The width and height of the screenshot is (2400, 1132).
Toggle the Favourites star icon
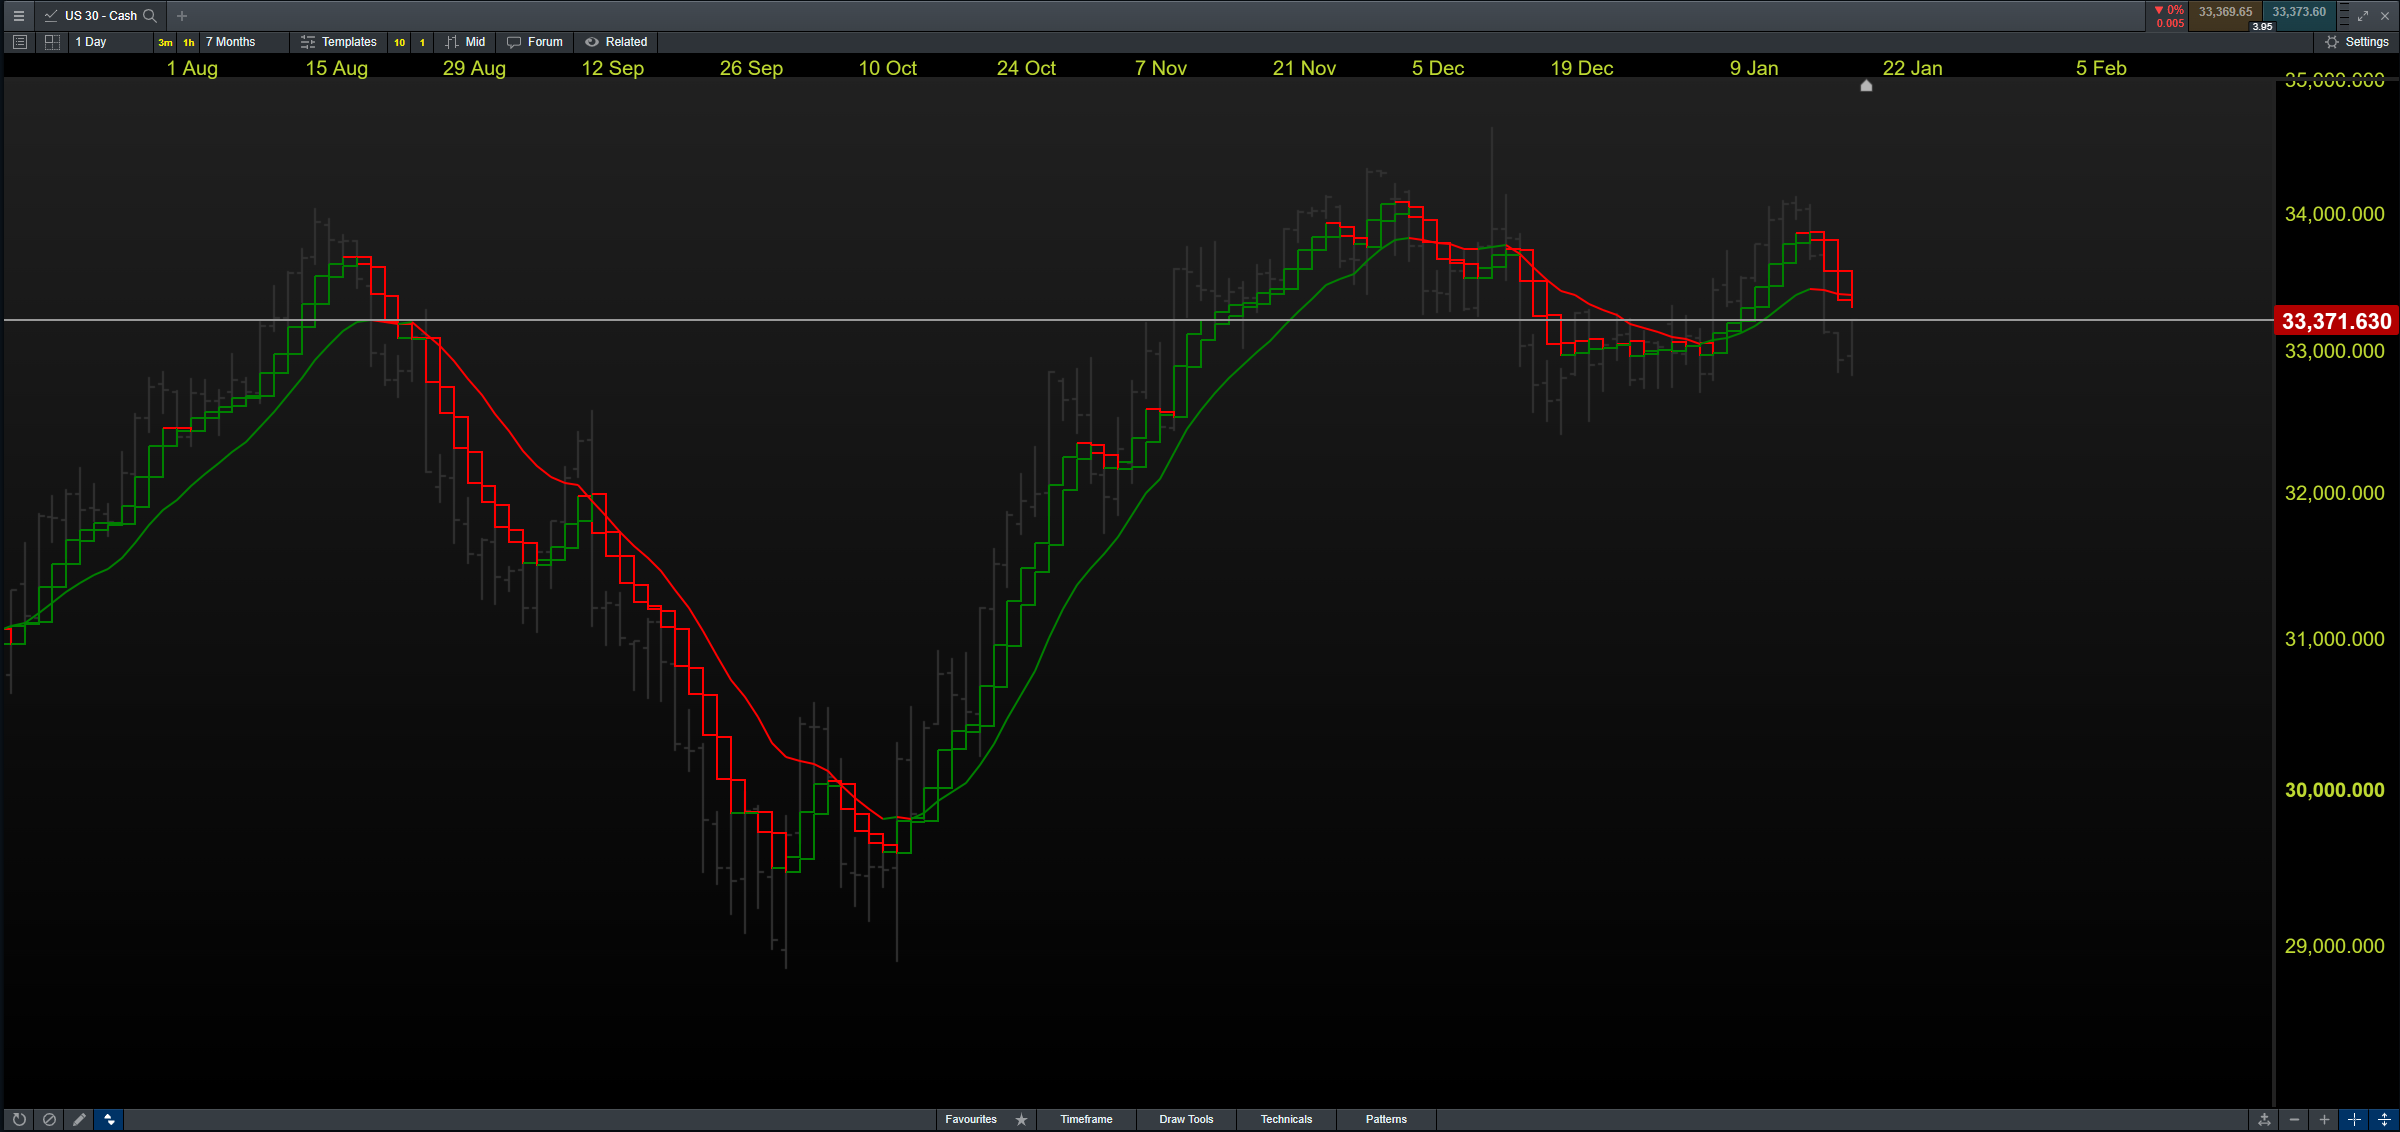[x=1021, y=1119]
